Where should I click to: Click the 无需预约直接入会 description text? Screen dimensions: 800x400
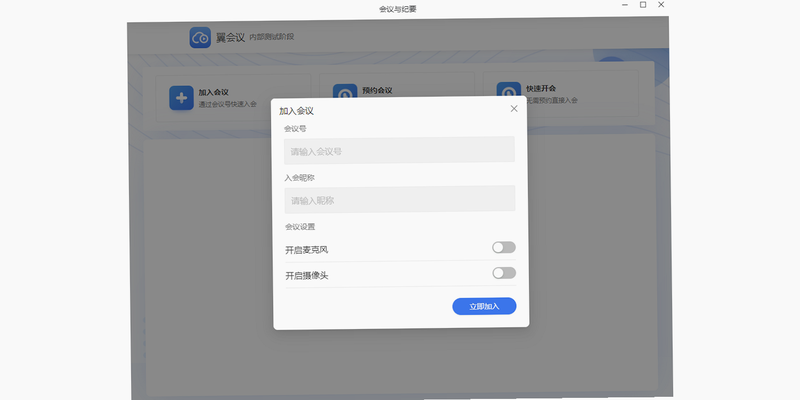[552, 101]
